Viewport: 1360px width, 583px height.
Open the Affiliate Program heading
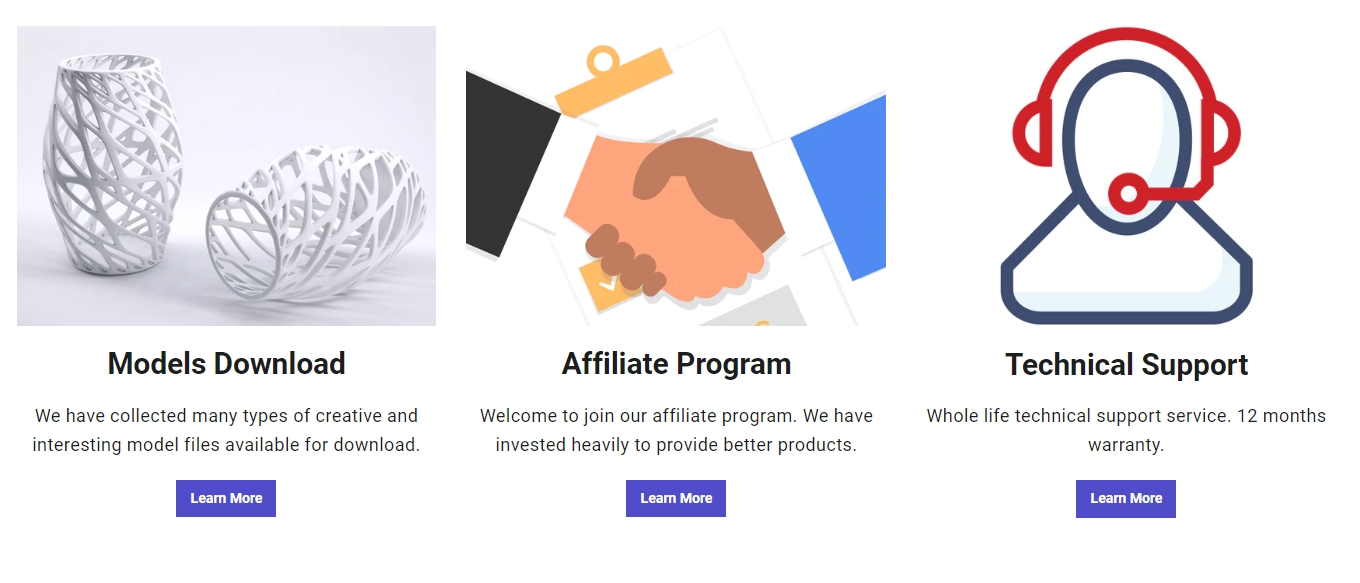[x=676, y=364]
